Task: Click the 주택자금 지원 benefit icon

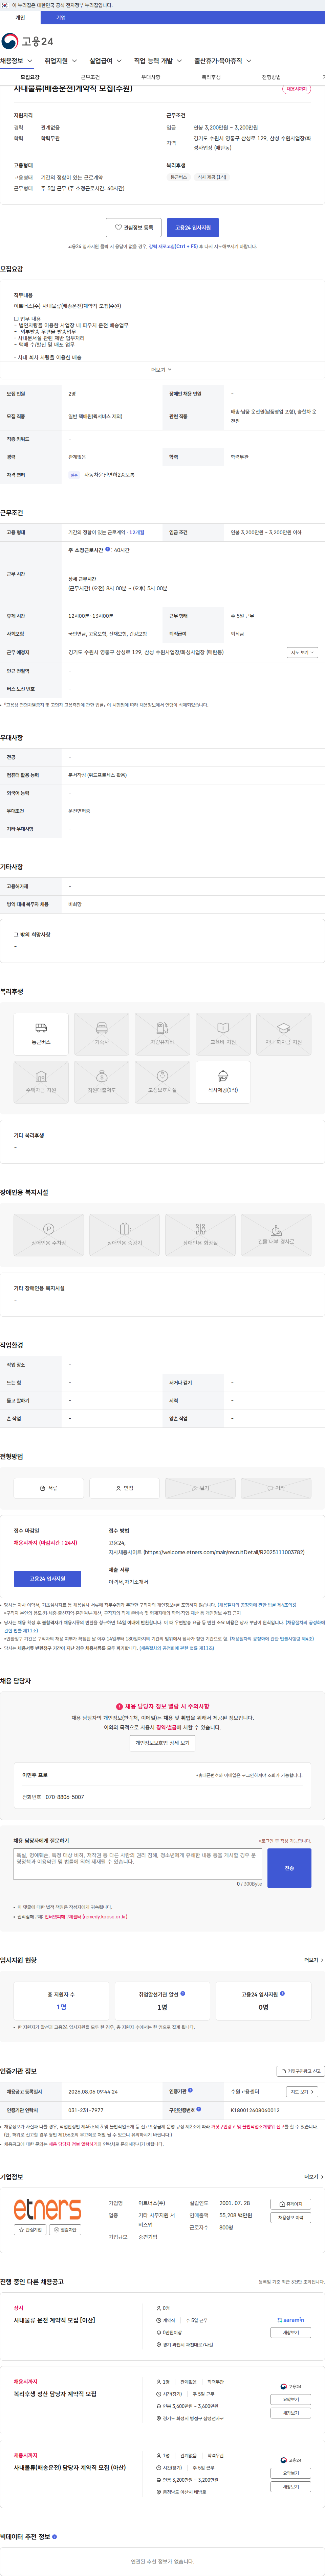Action: [41, 1082]
